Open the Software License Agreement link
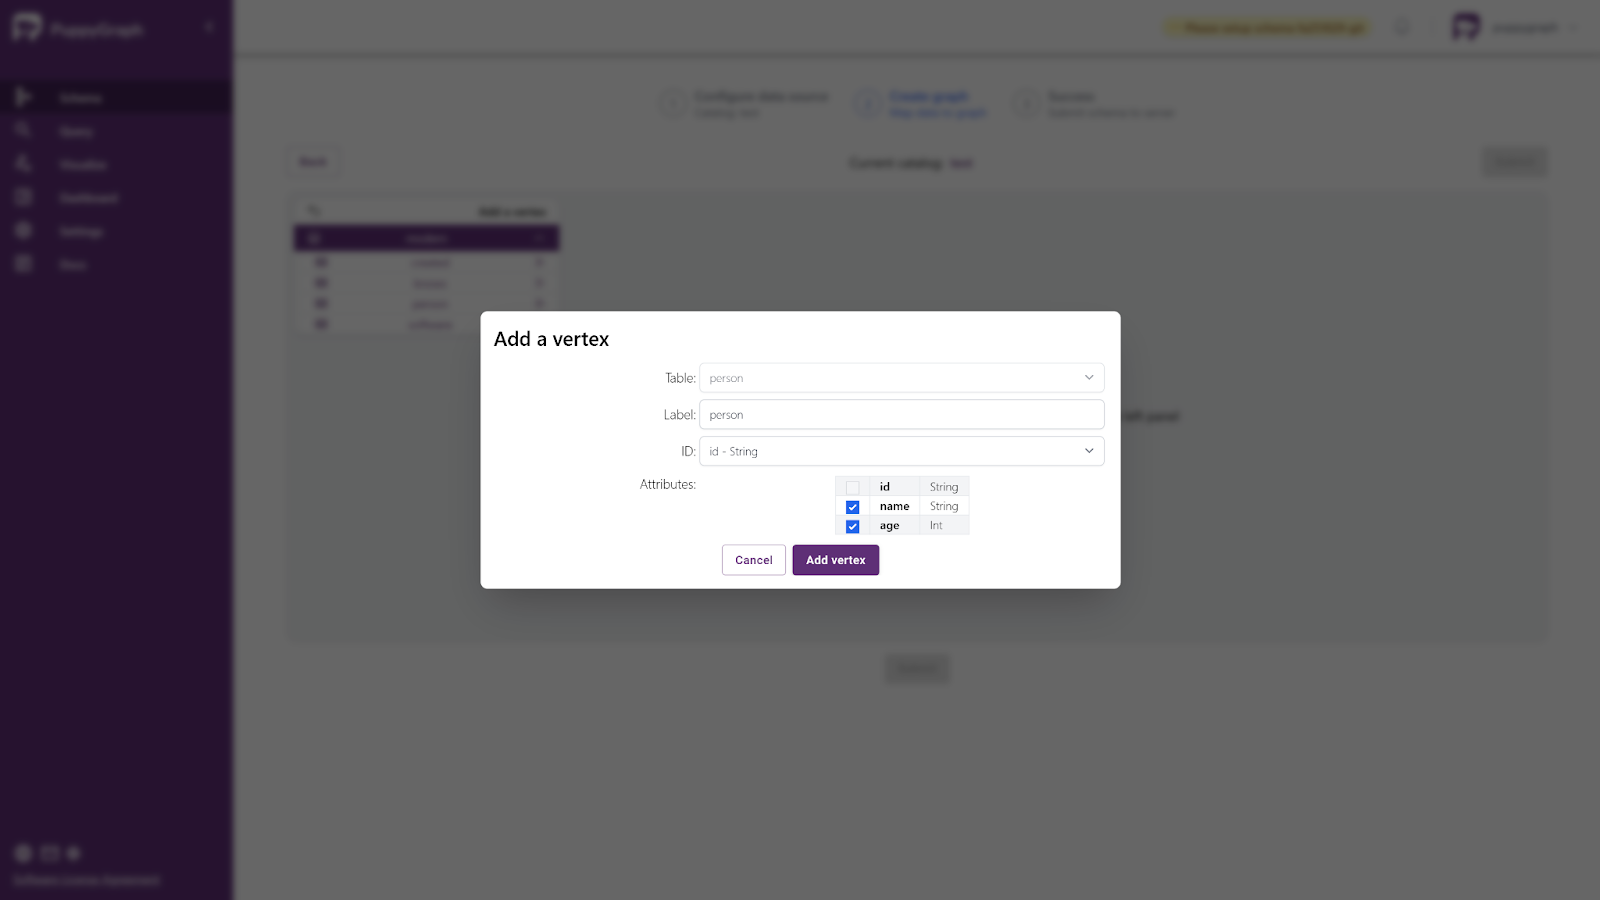This screenshot has height=900, width=1600. click(86, 880)
